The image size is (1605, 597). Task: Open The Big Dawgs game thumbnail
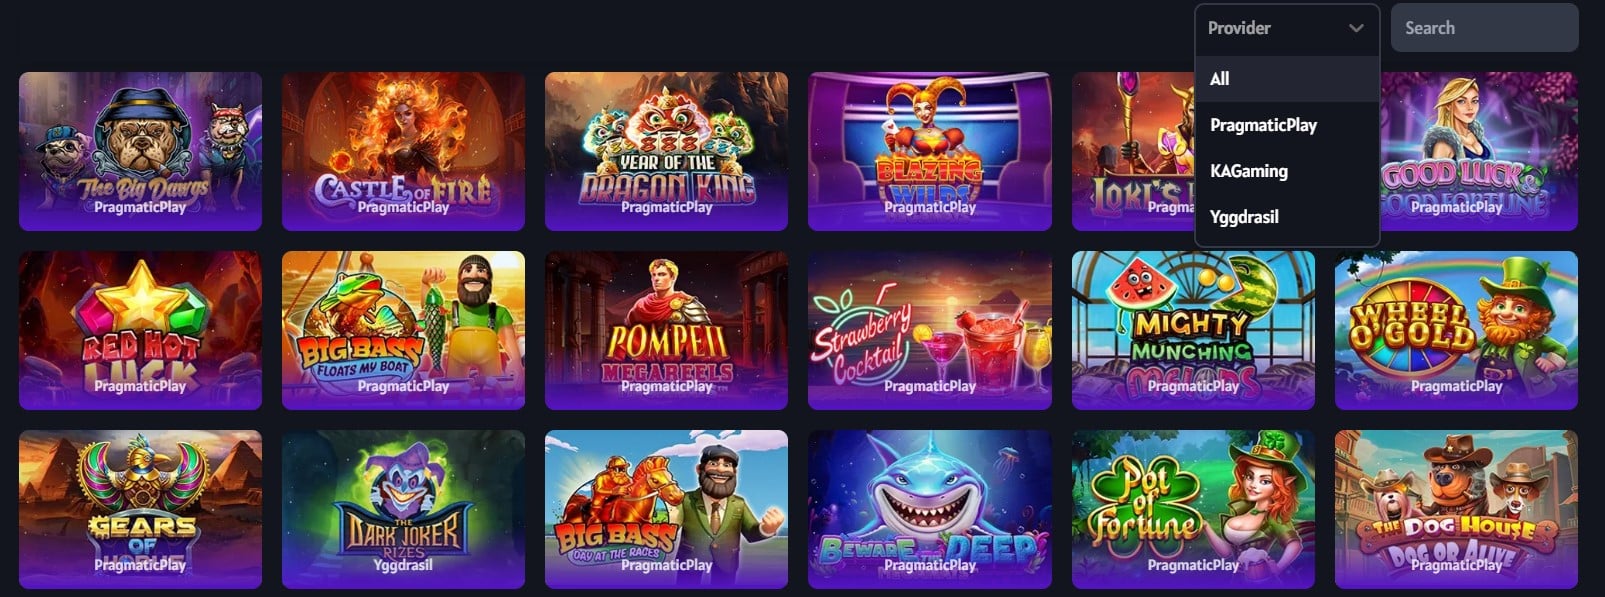click(x=140, y=151)
